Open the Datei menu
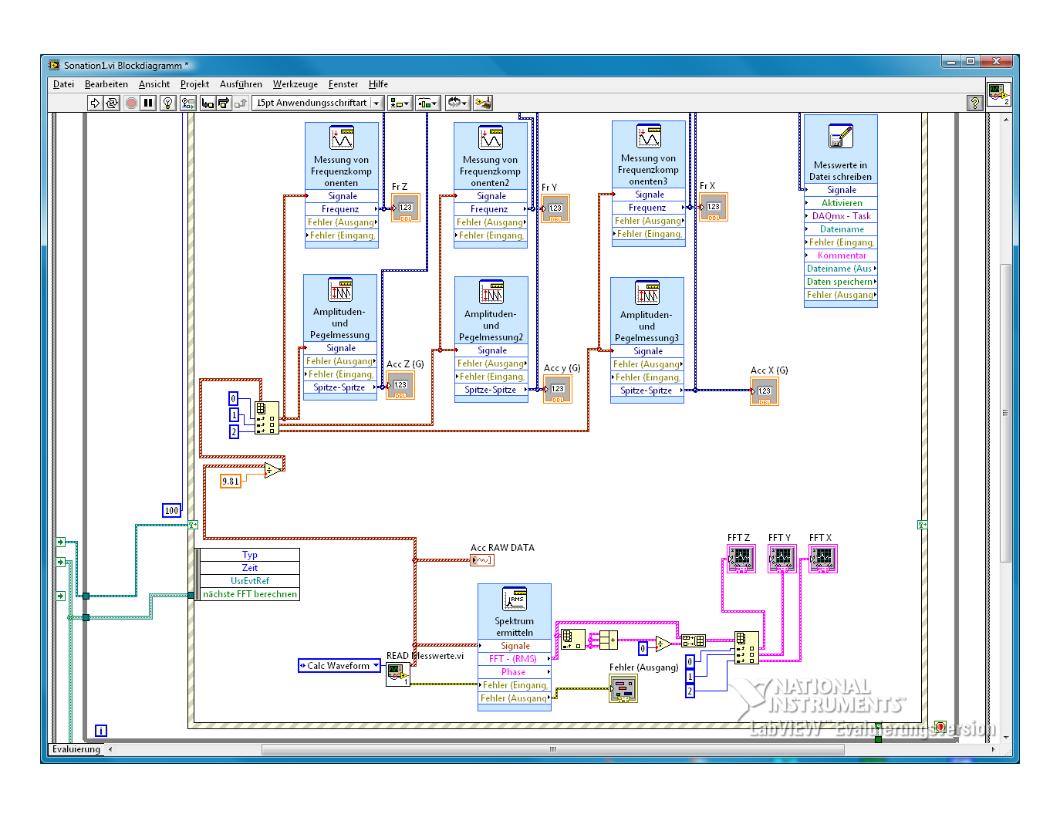The width and height of the screenshot is (1056, 816). (63, 84)
